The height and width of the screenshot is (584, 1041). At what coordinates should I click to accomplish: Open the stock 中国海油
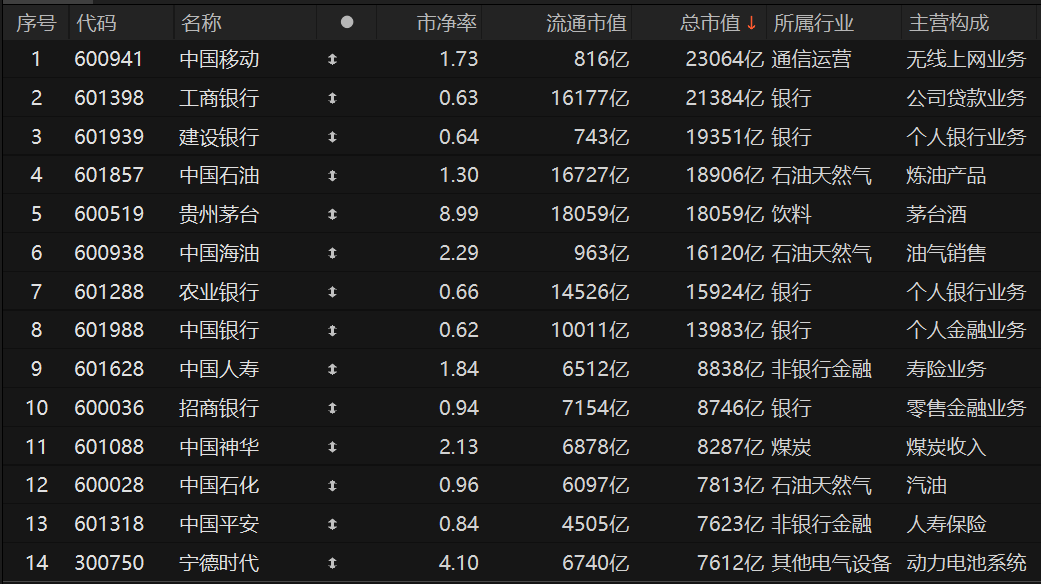pos(217,253)
